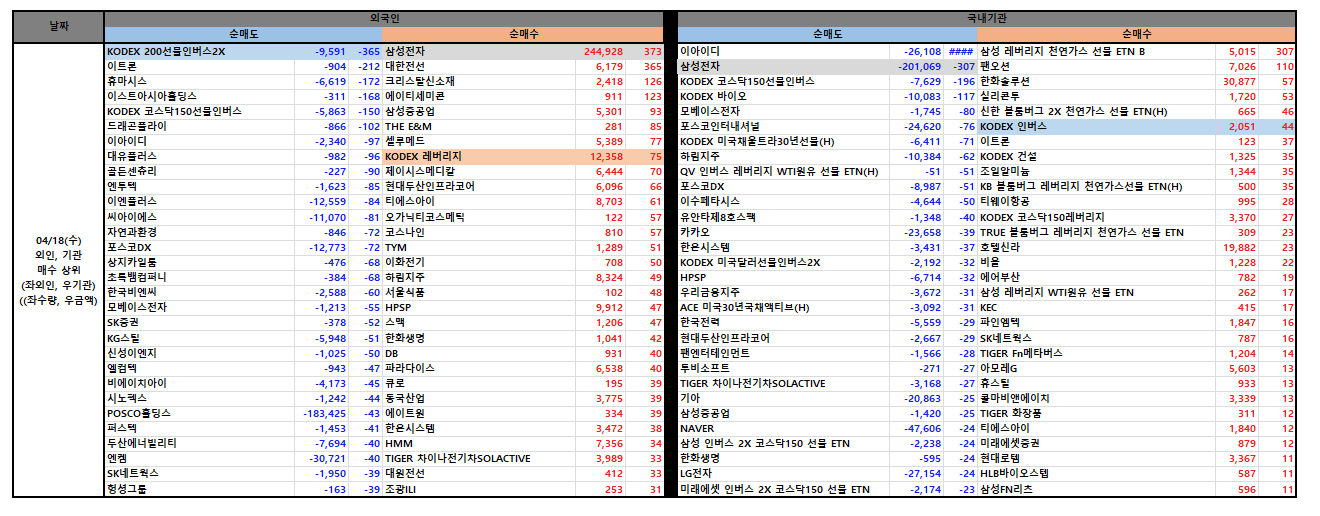1320x516 pixels.
Task: Select 크리스탈신소재
Action: [x=479, y=81]
